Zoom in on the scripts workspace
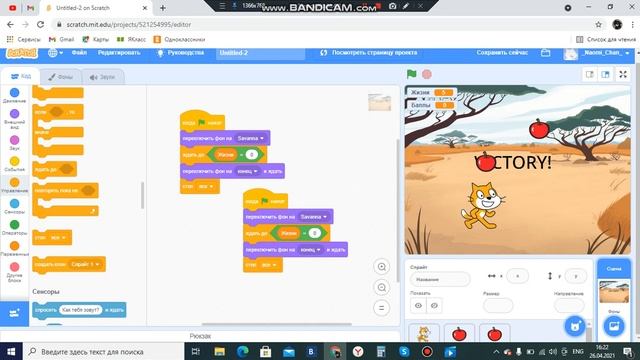 pos(382,267)
